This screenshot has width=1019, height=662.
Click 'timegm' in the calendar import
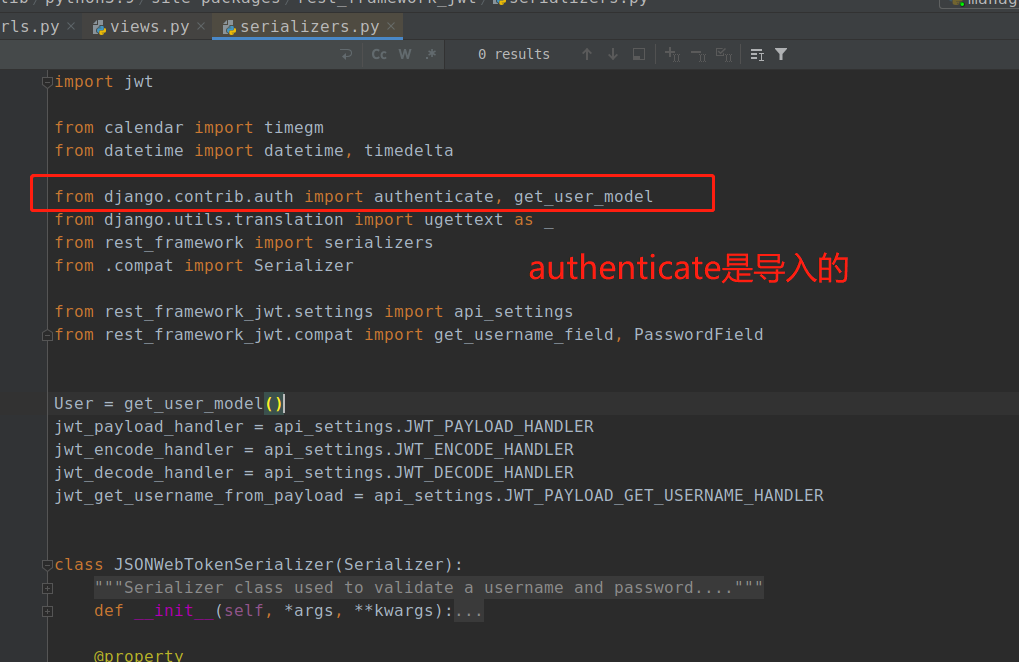click(x=294, y=128)
